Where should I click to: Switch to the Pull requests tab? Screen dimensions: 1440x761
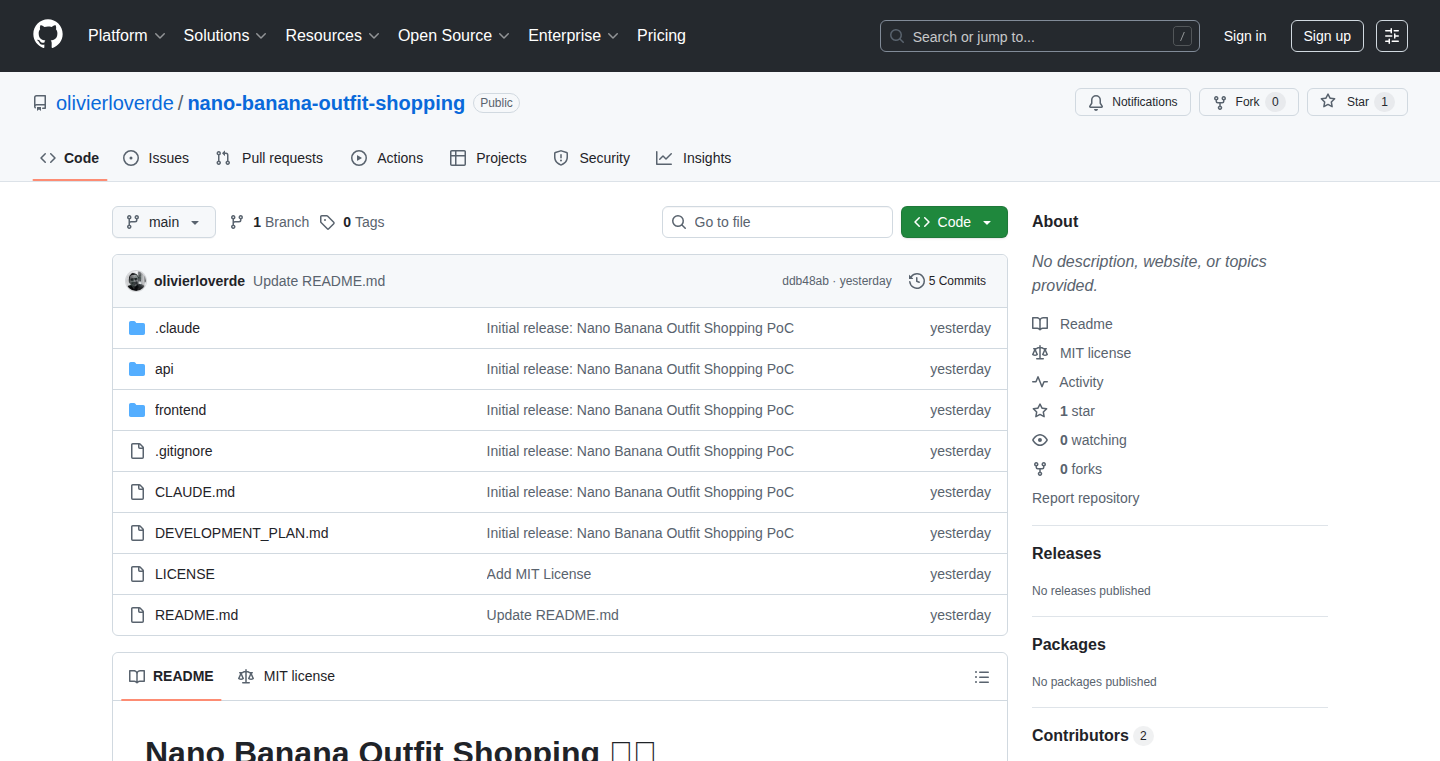pos(270,158)
